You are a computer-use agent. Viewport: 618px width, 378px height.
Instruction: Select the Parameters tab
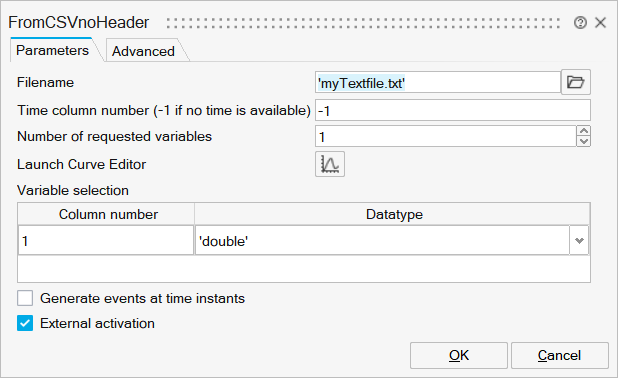(52, 50)
